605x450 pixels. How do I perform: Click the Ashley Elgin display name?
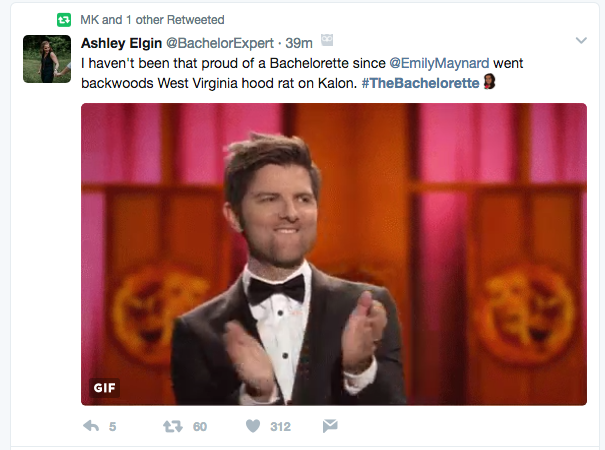[119, 42]
